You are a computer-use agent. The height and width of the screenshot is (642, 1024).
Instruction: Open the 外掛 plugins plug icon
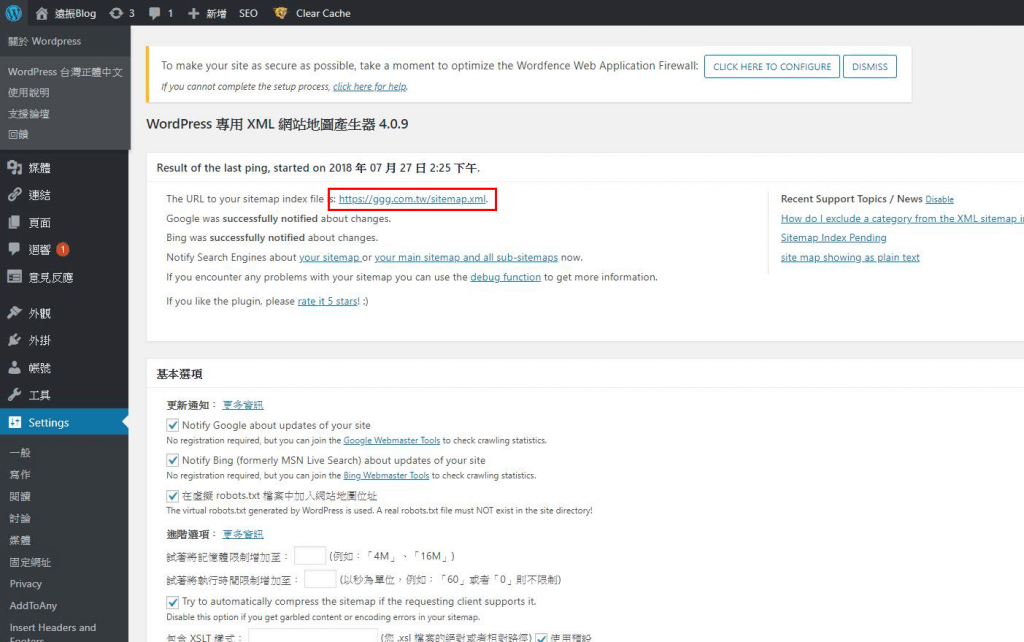pos(14,340)
